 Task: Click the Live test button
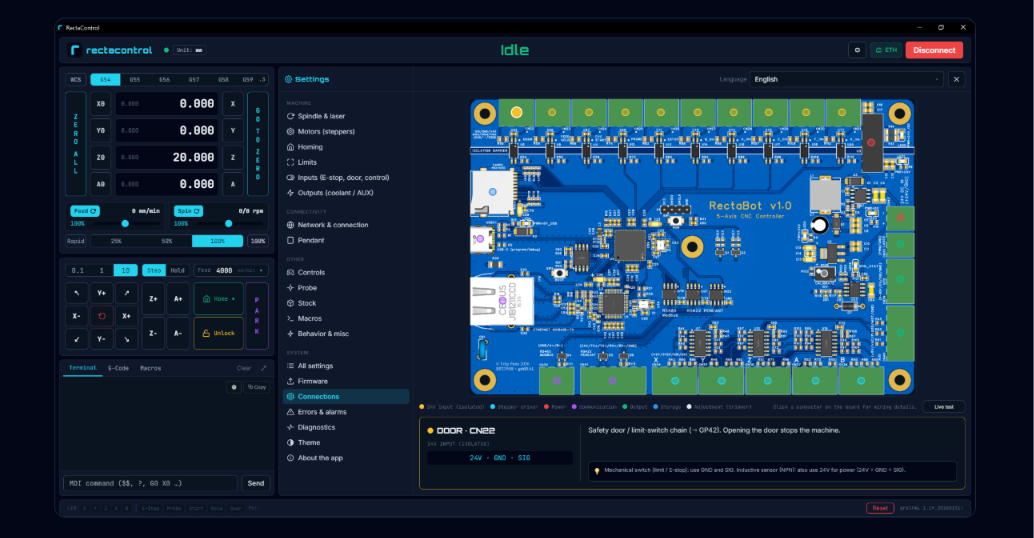pyautogui.click(x=944, y=407)
